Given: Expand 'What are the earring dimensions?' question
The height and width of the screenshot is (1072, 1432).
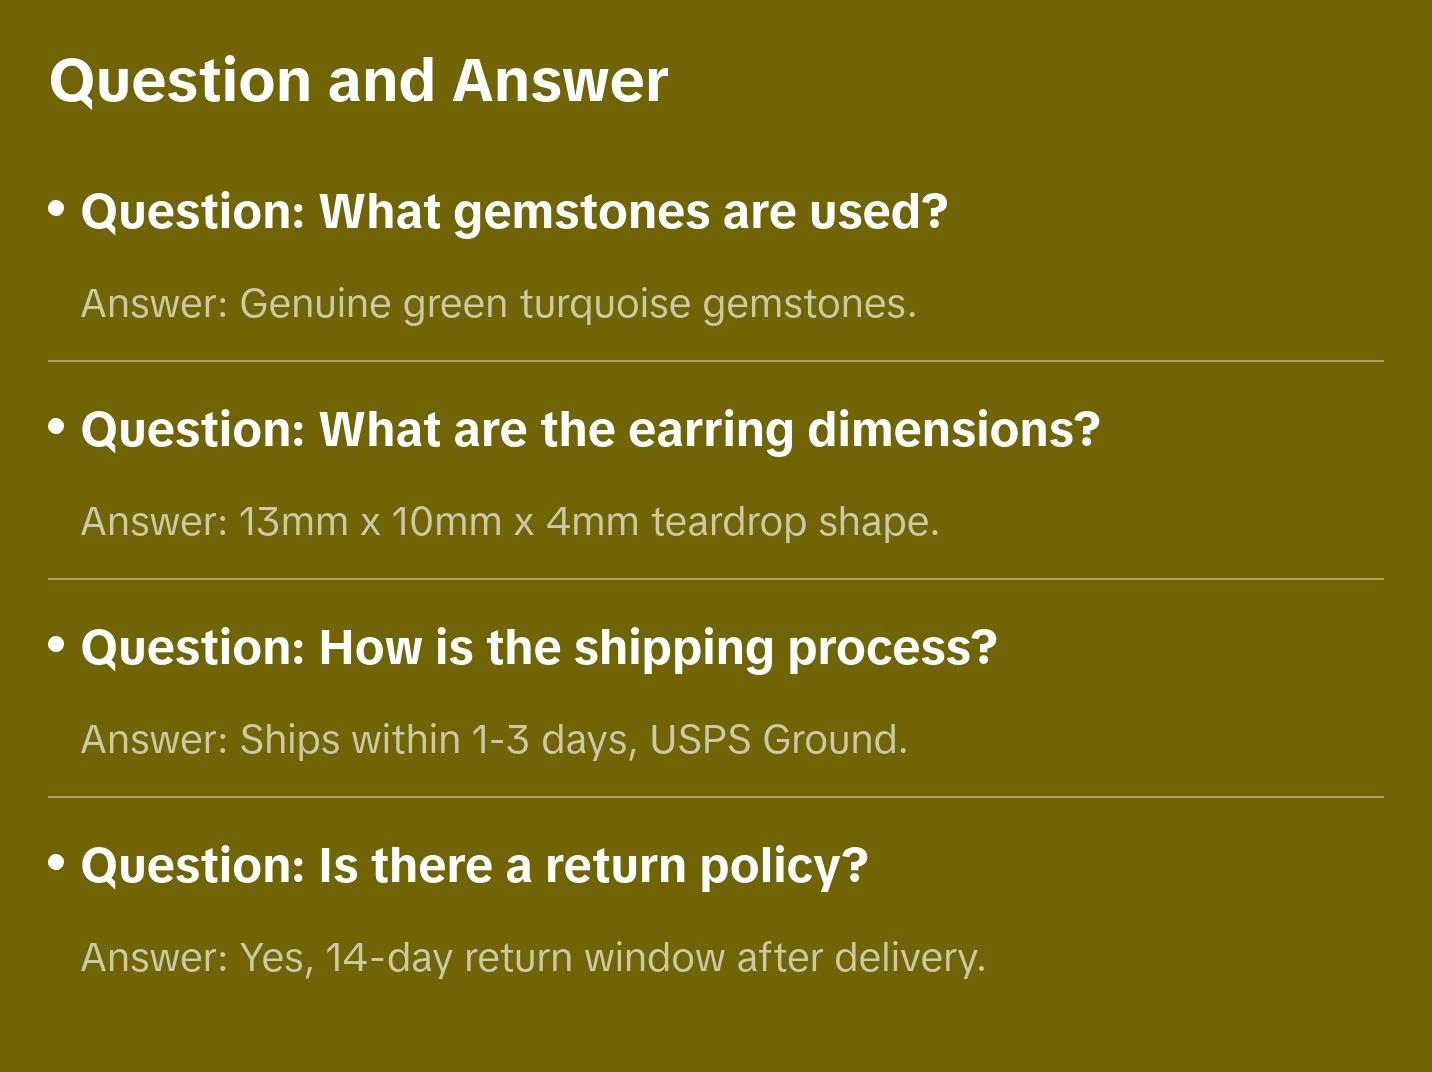Looking at the screenshot, I should pyautogui.click(x=590, y=430).
